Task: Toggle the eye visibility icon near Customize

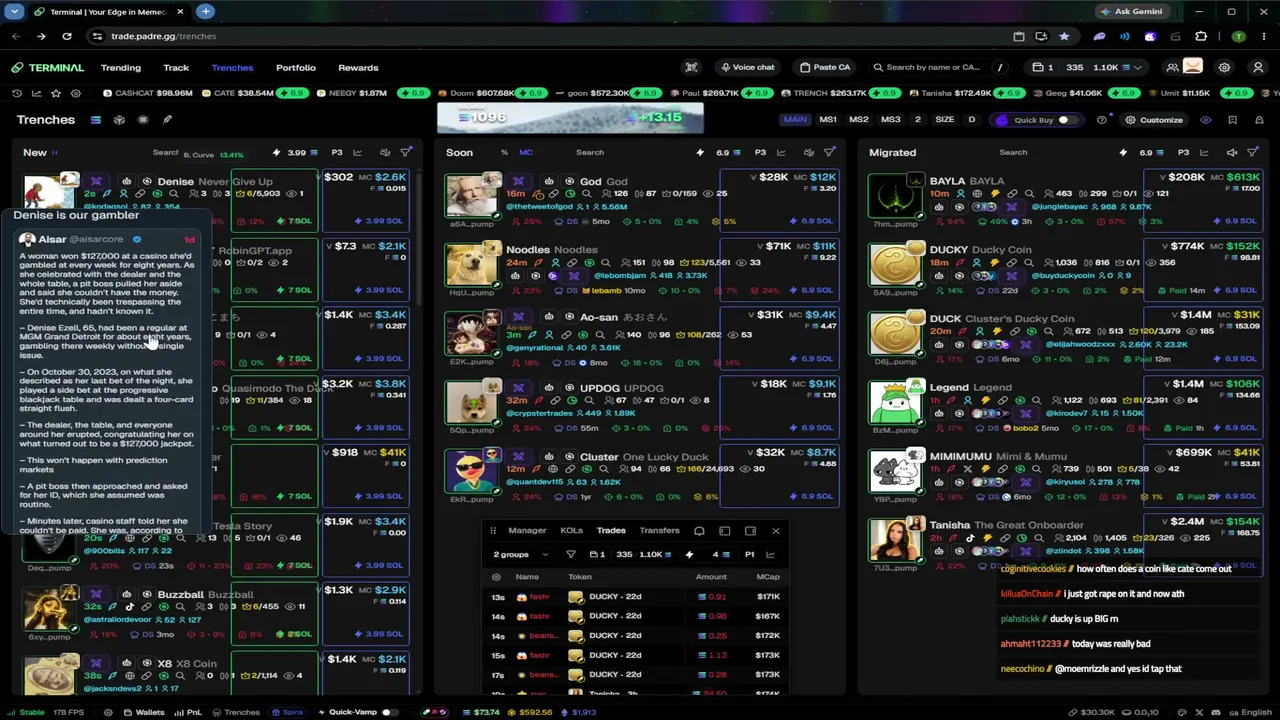Action: [x=1205, y=120]
